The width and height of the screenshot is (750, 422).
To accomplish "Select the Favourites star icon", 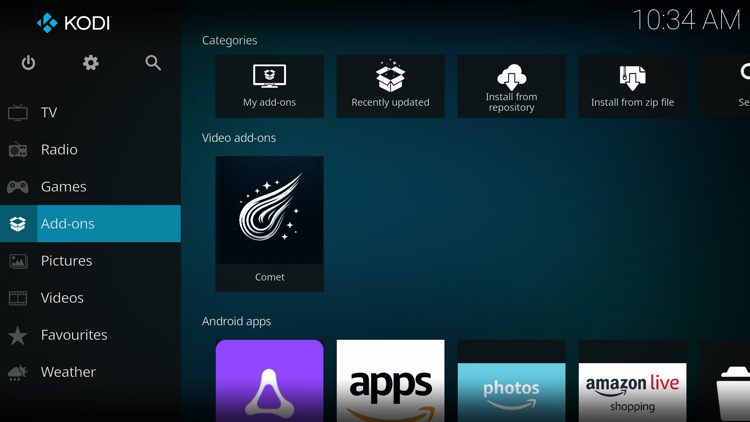I will click(x=18, y=335).
